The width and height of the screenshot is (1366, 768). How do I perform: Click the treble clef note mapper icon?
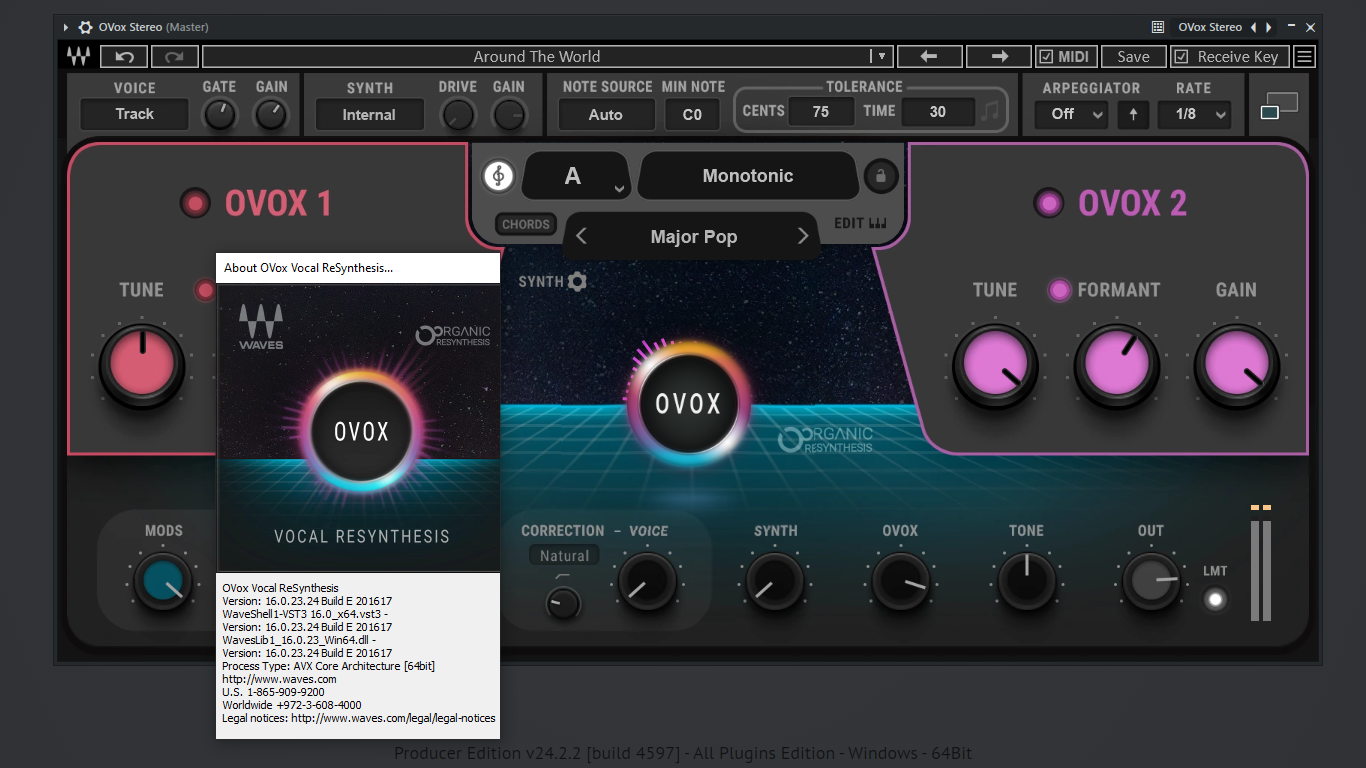point(498,176)
